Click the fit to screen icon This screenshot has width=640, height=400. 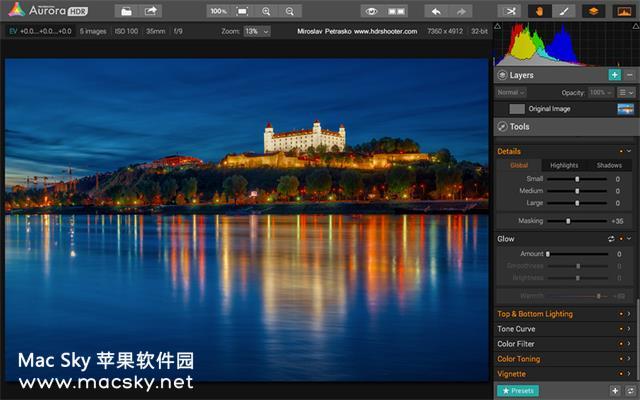coord(242,11)
